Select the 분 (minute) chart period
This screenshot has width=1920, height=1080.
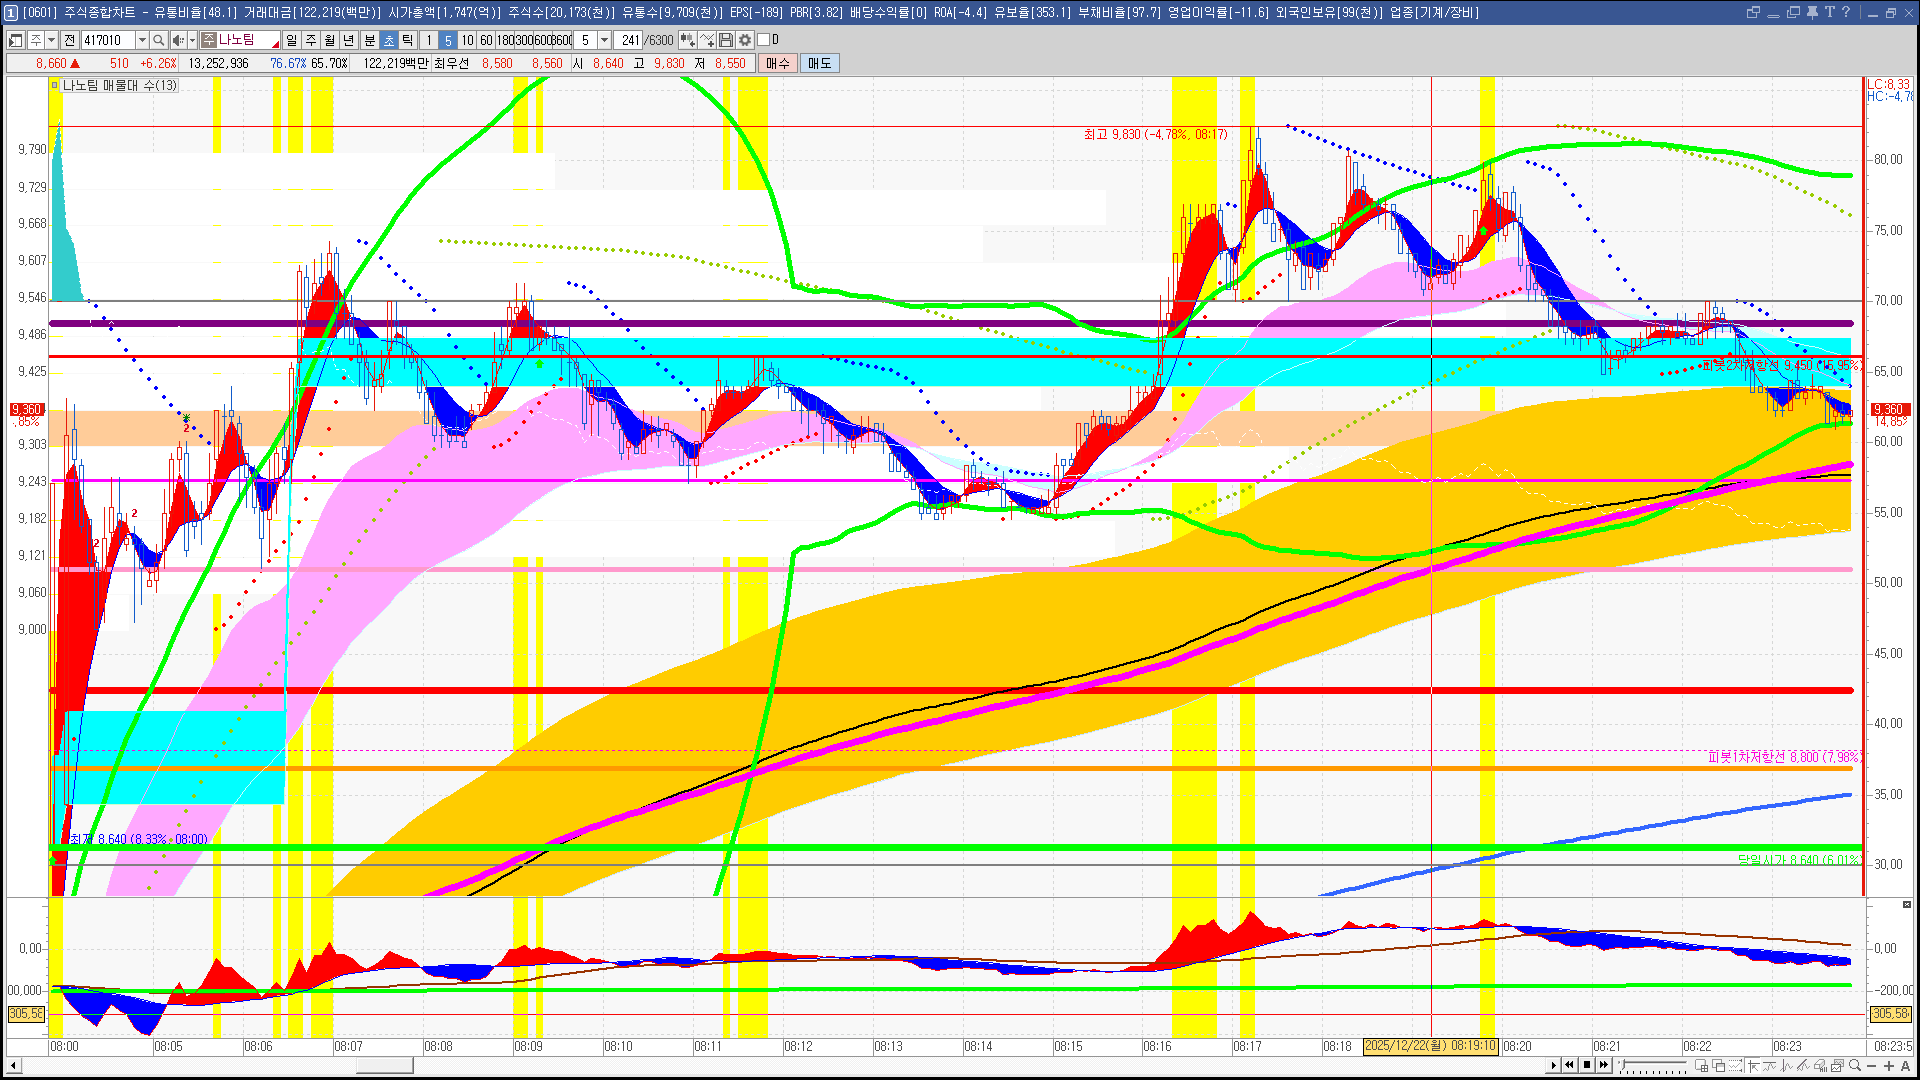point(369,40)
